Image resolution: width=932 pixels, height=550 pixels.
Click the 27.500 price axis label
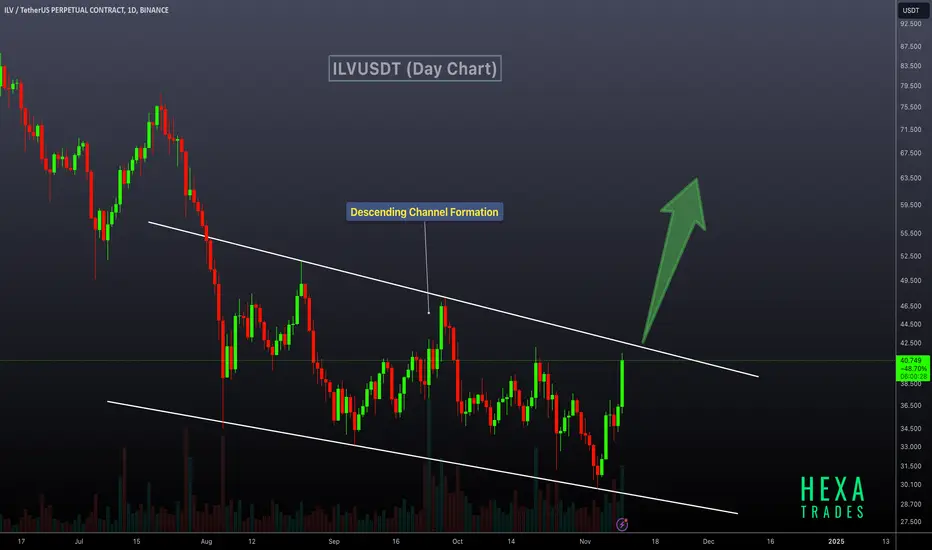click(911, 522)
